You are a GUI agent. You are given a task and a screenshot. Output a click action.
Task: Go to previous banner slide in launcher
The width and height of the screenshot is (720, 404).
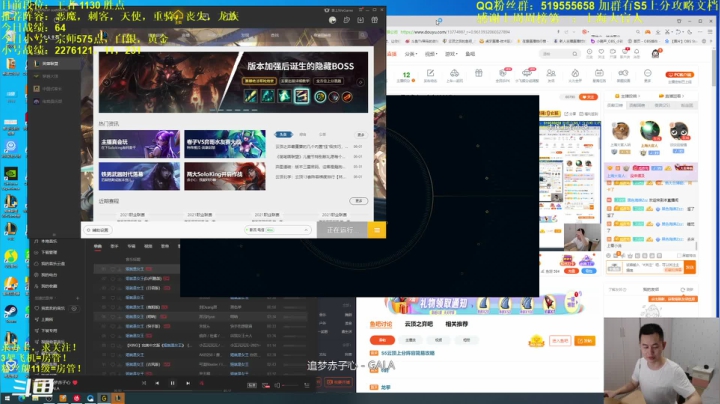point(106,83)
